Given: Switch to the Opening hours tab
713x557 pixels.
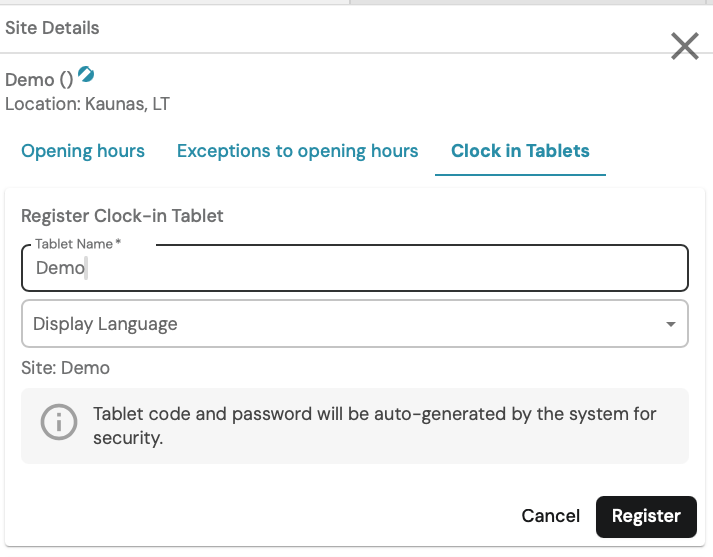Looking at the screenshot, I should (x=83, y=151).
